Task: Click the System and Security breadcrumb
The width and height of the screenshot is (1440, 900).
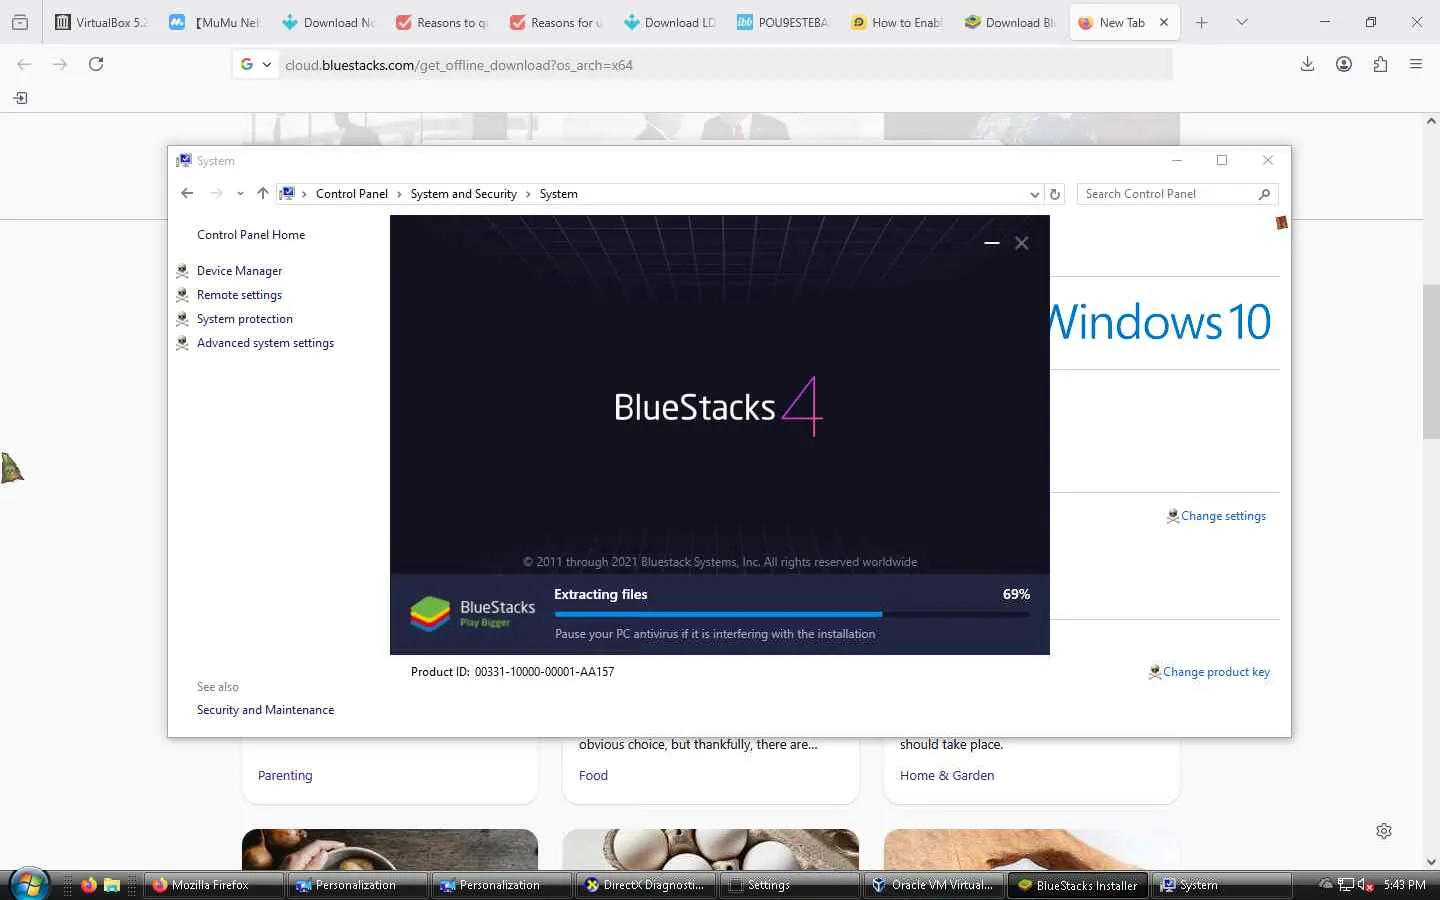Action: point(463,194)
